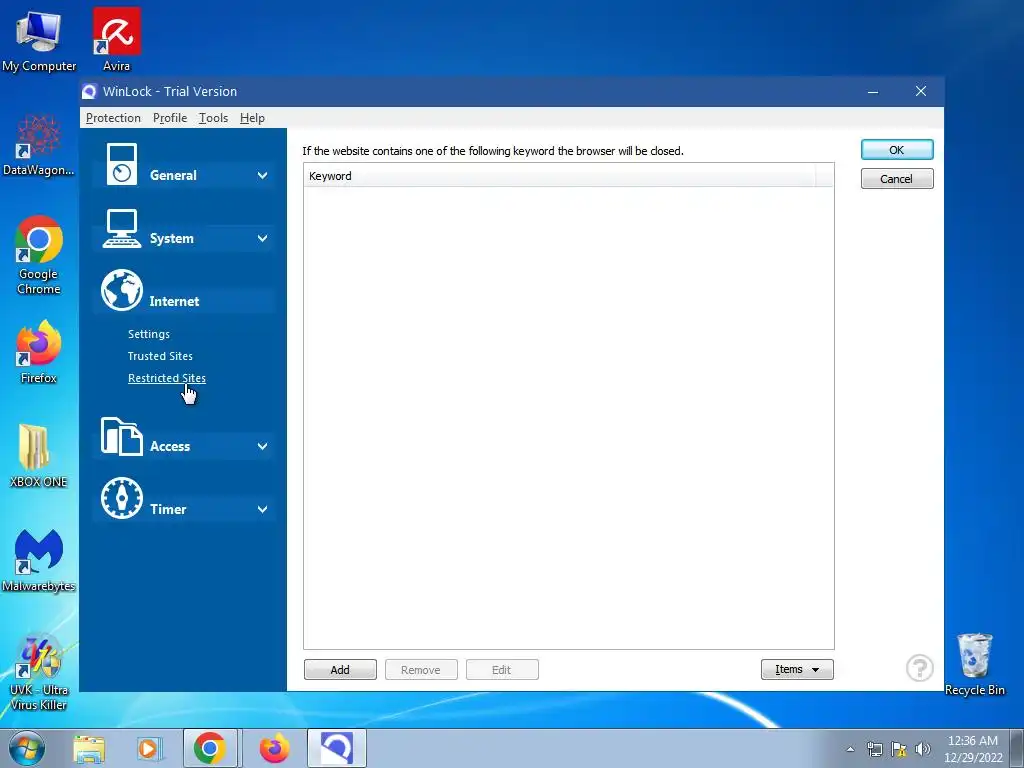
Task: Open Windows Media Player from taskbar
Action: (150, 748)
